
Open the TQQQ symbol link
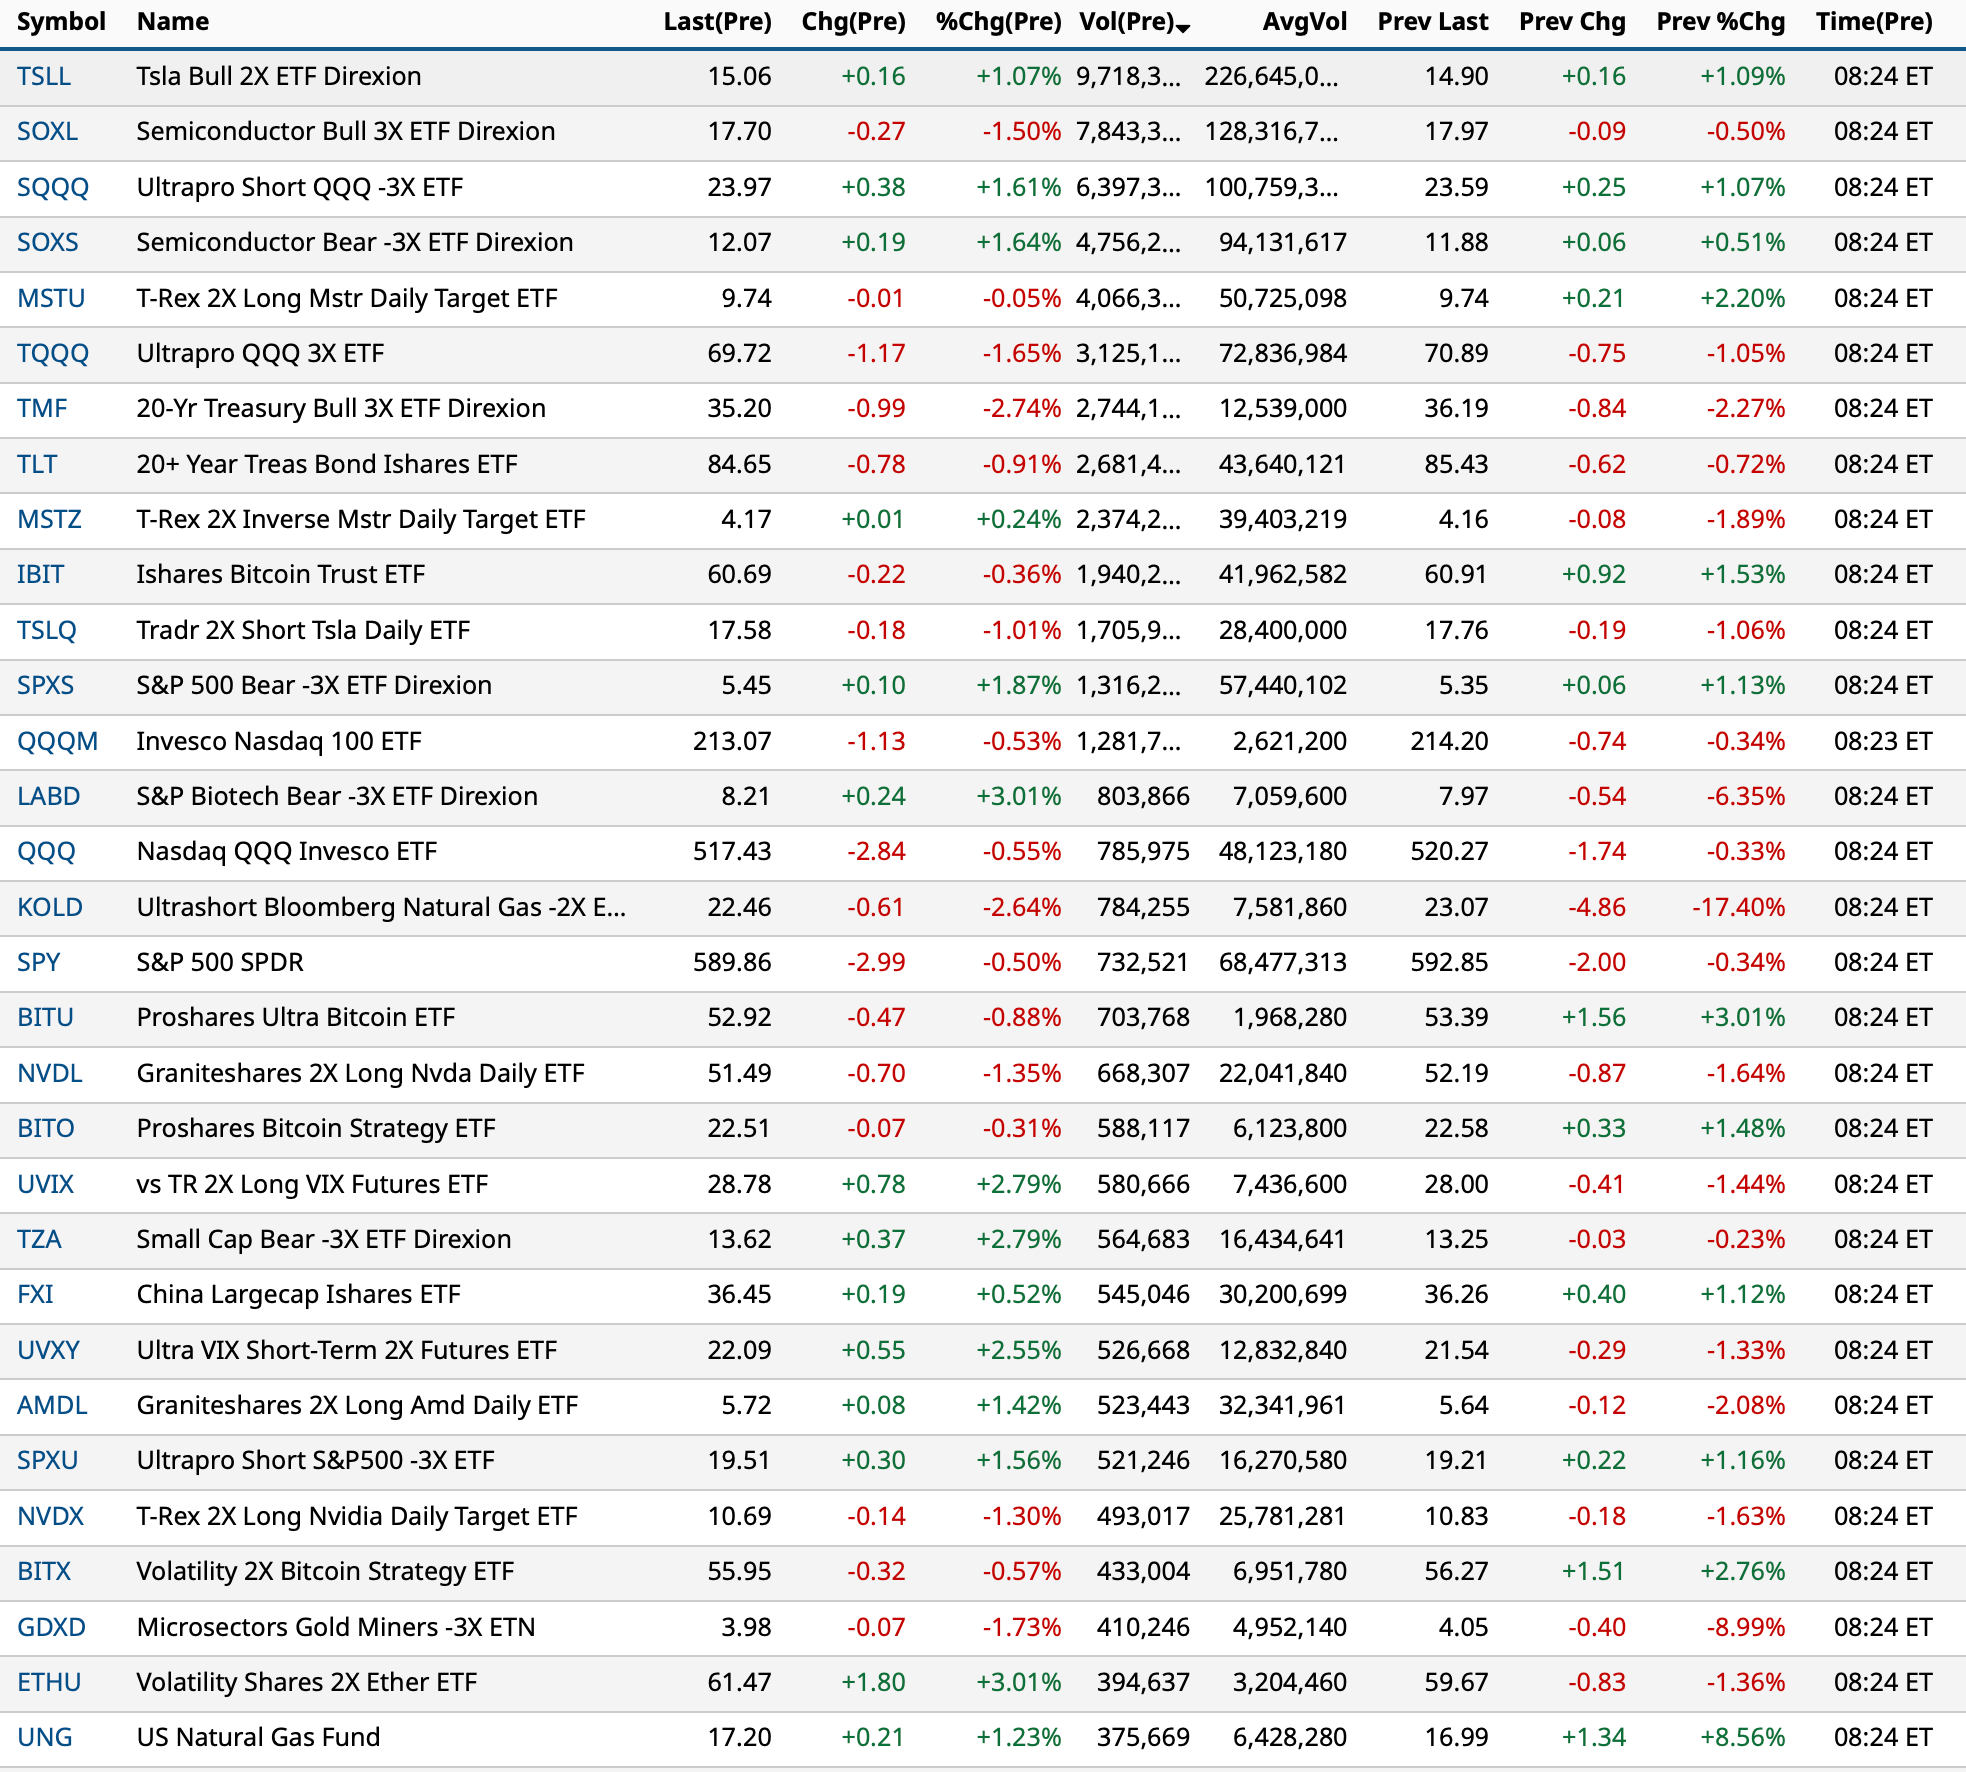coord(53,354)
